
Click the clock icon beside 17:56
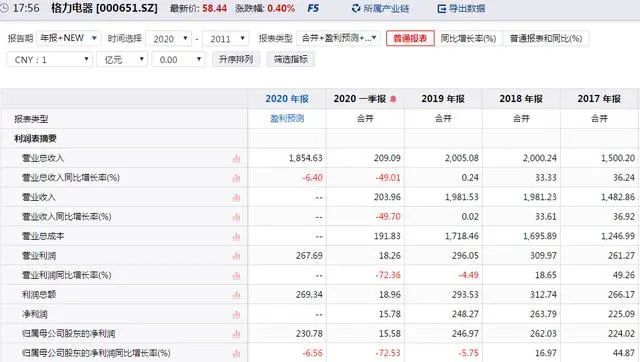(4, 8)
